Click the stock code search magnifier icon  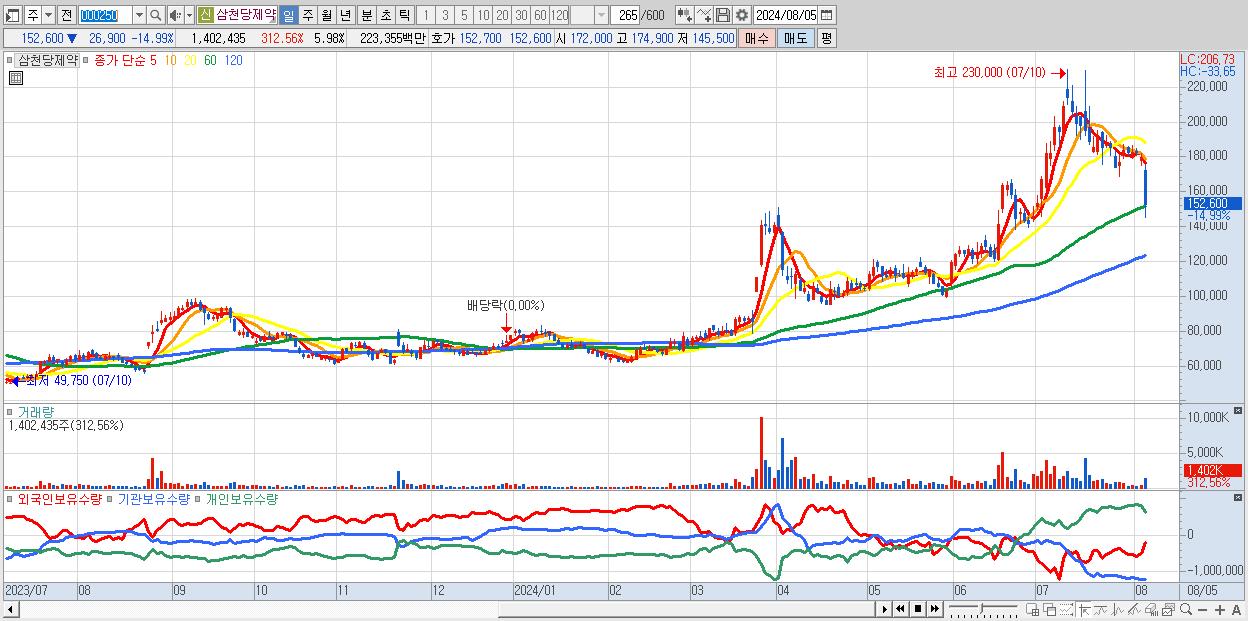click(x=155, y=15)
